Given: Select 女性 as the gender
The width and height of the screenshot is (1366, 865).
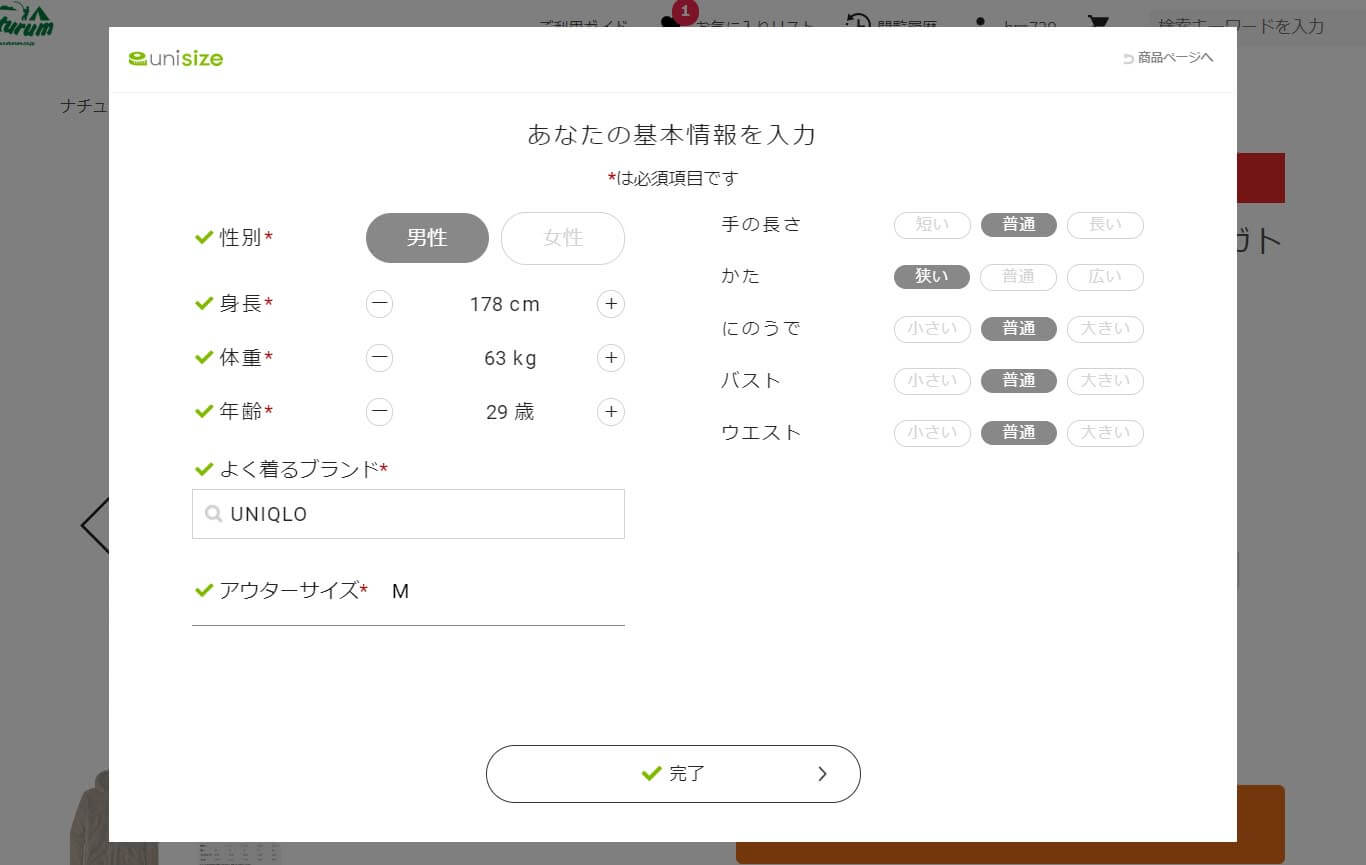Looking at the screenshot, I should click(x=562, y=238).
